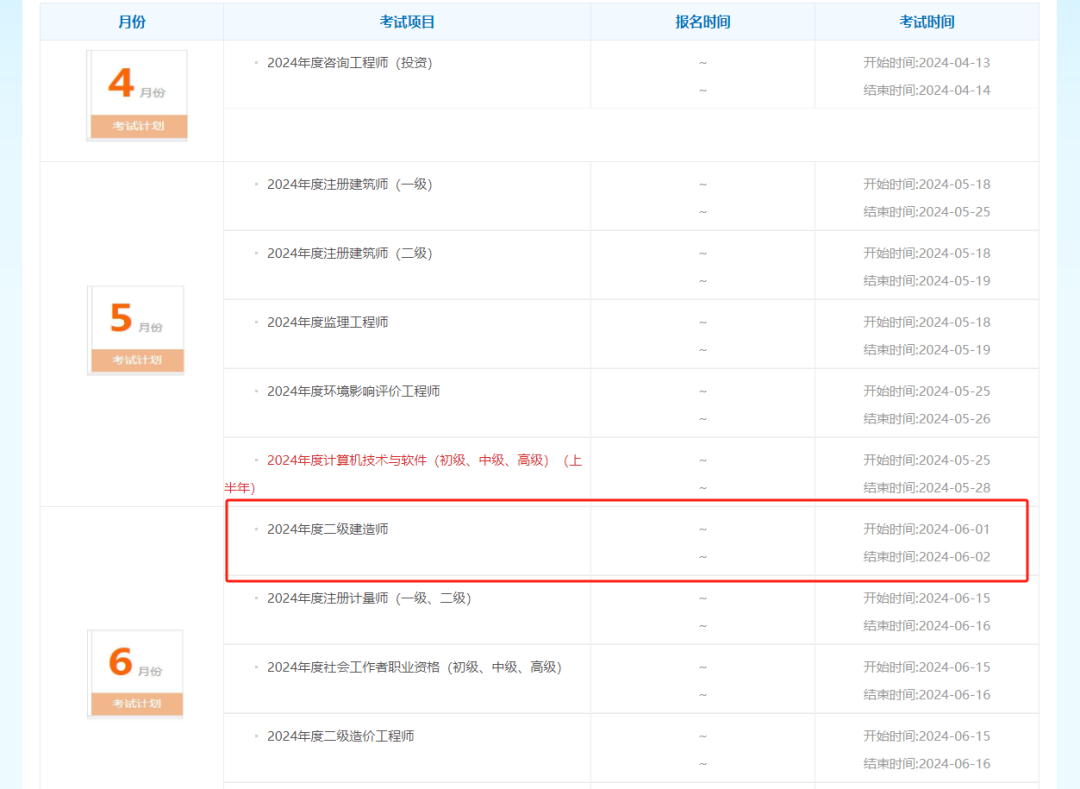Viewport: 1080px width, 789px height.
Task: Open 2024年度社会工作者职业资格 exam link
Action: coord(415,667)
